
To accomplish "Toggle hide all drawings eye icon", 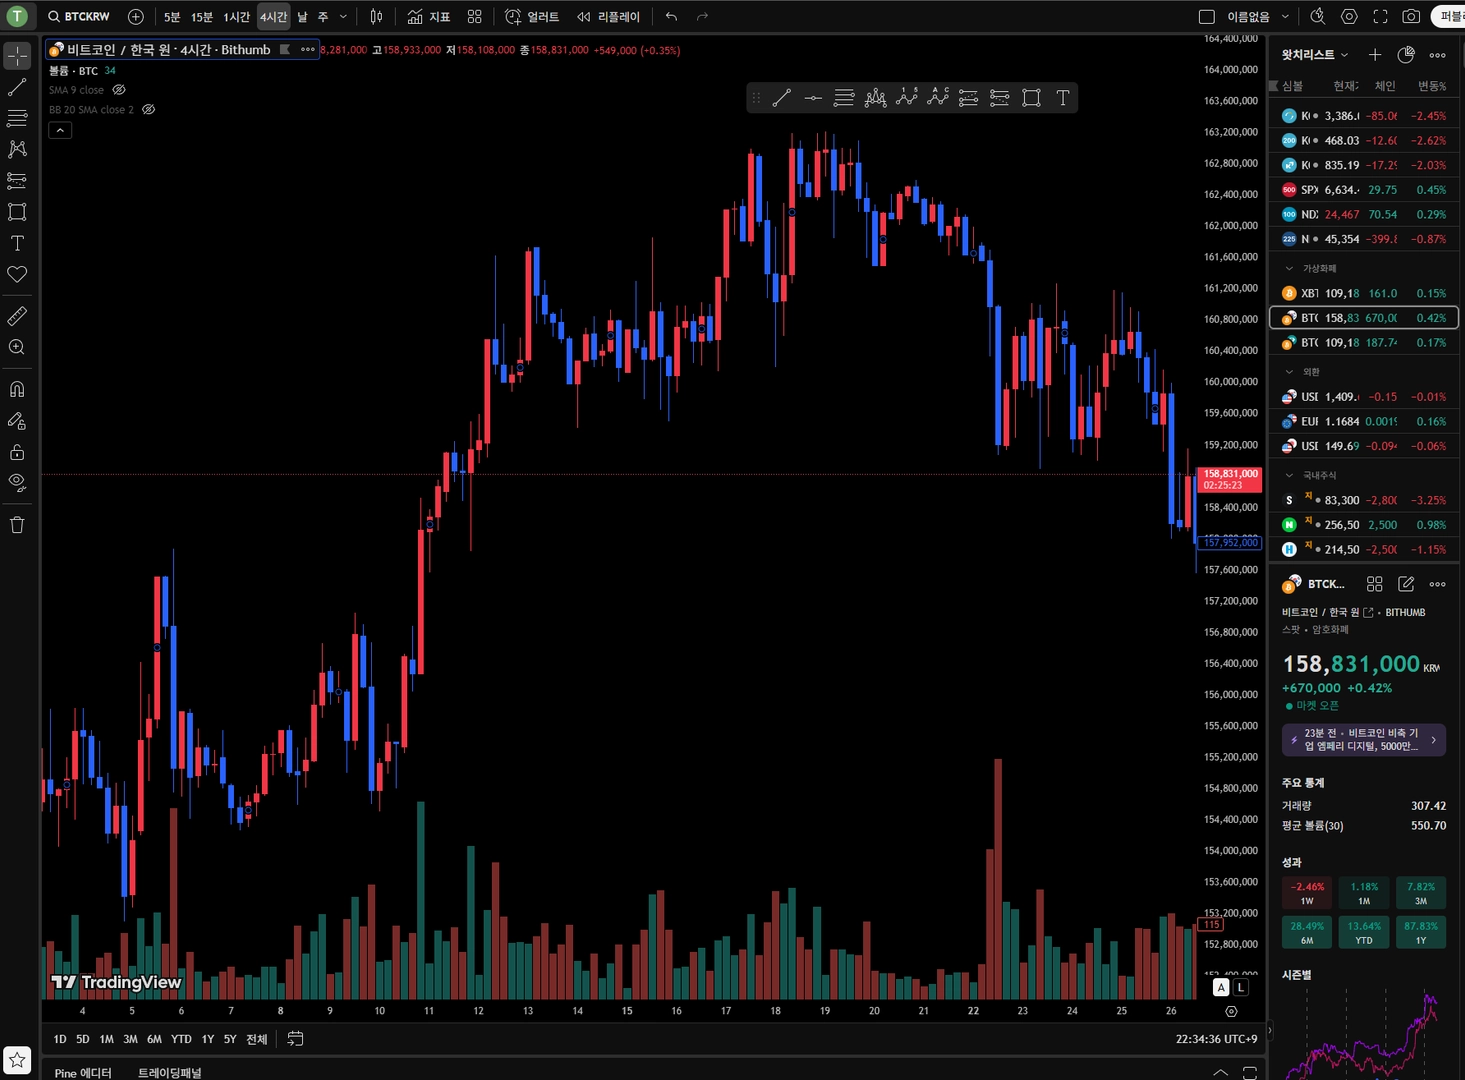I will click(17, 482).
